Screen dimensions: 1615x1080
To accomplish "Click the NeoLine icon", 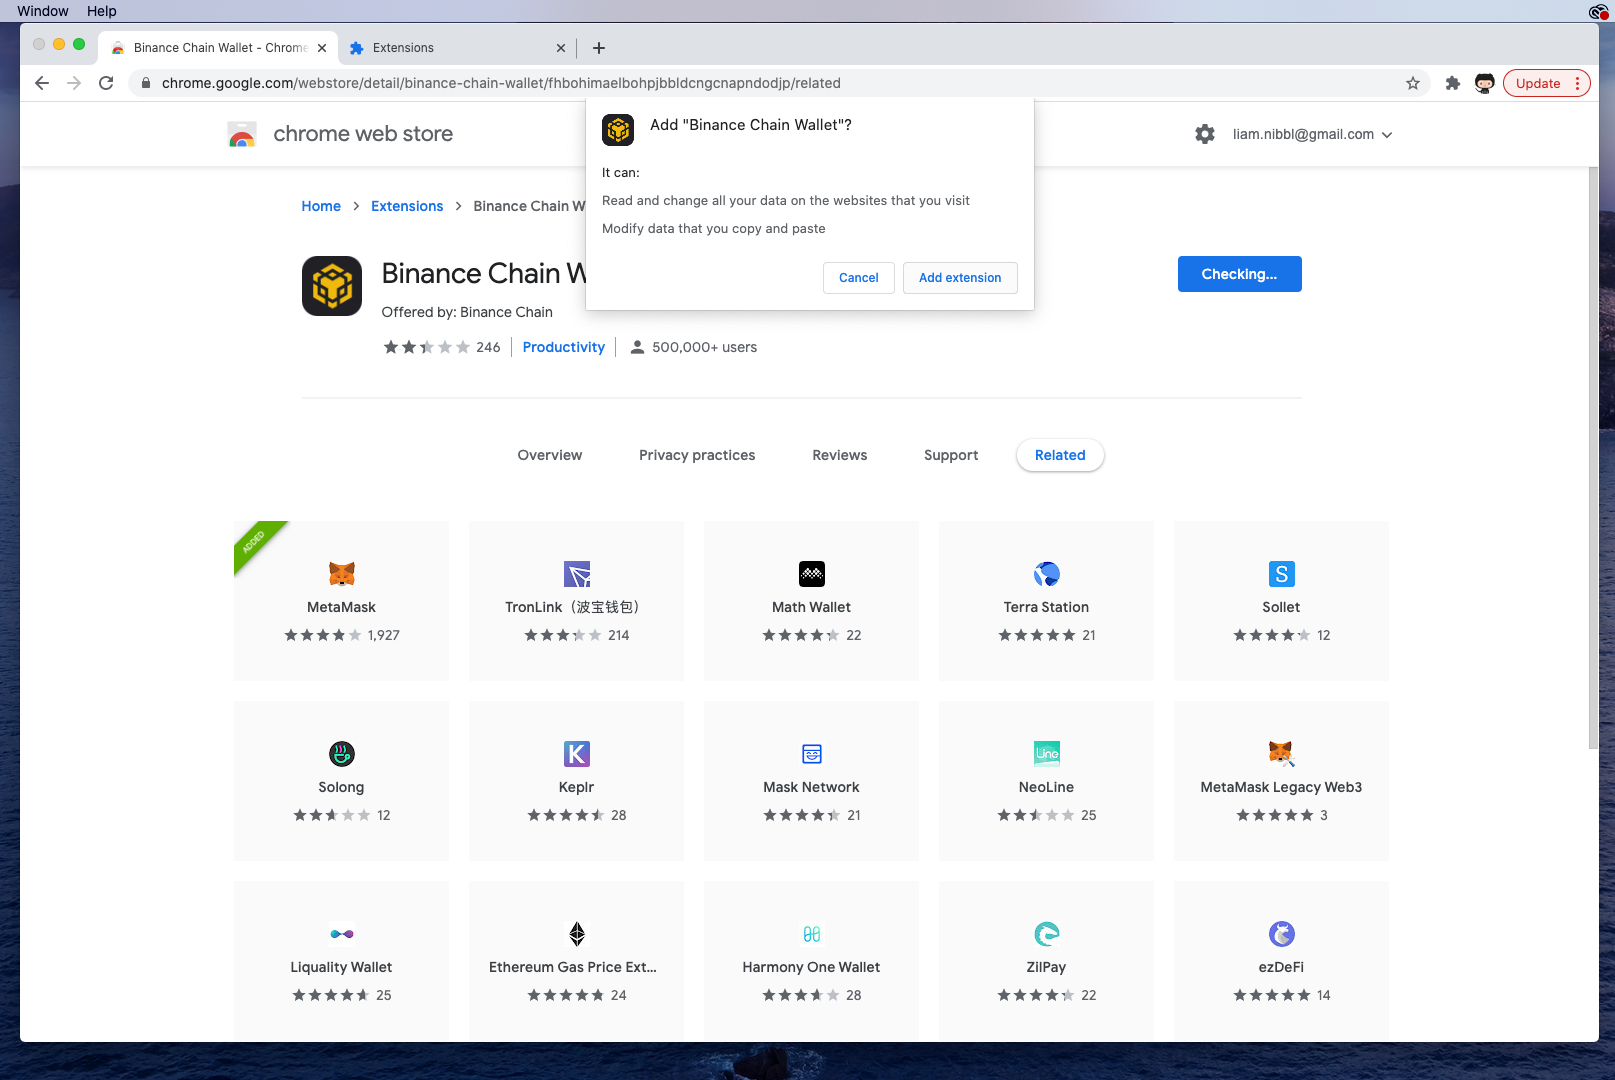I will click(1046, 754).
